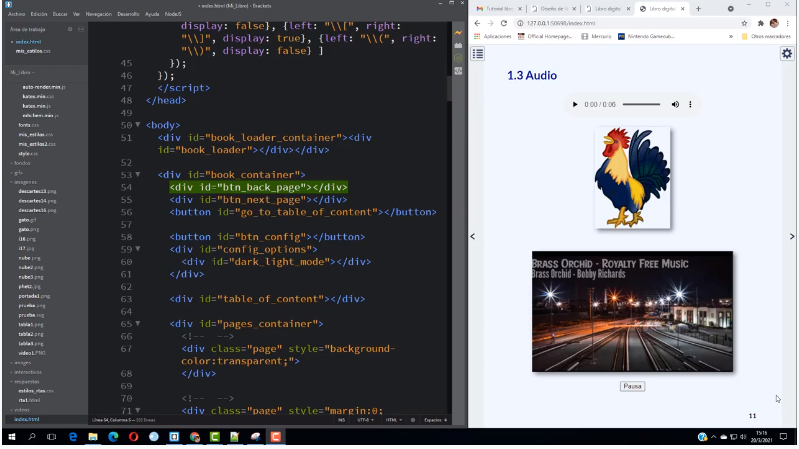Click the Pausa button under video

pyautogui.click(x=632, y=386)
